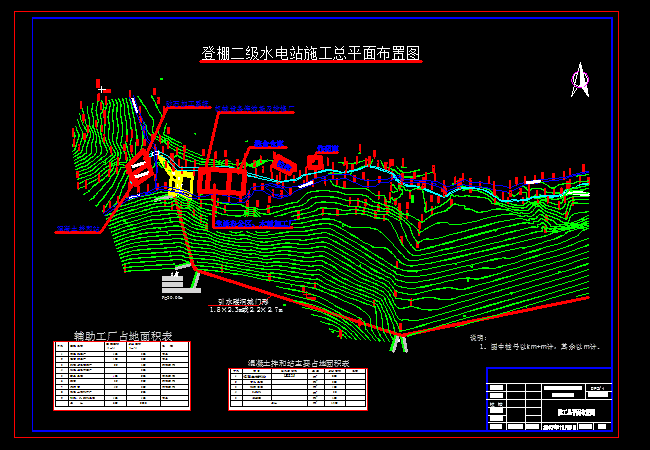Screen dimensions: 650x450
Task: Select the white tunnel outlet symbol at bottom
Action: [399, 342]
